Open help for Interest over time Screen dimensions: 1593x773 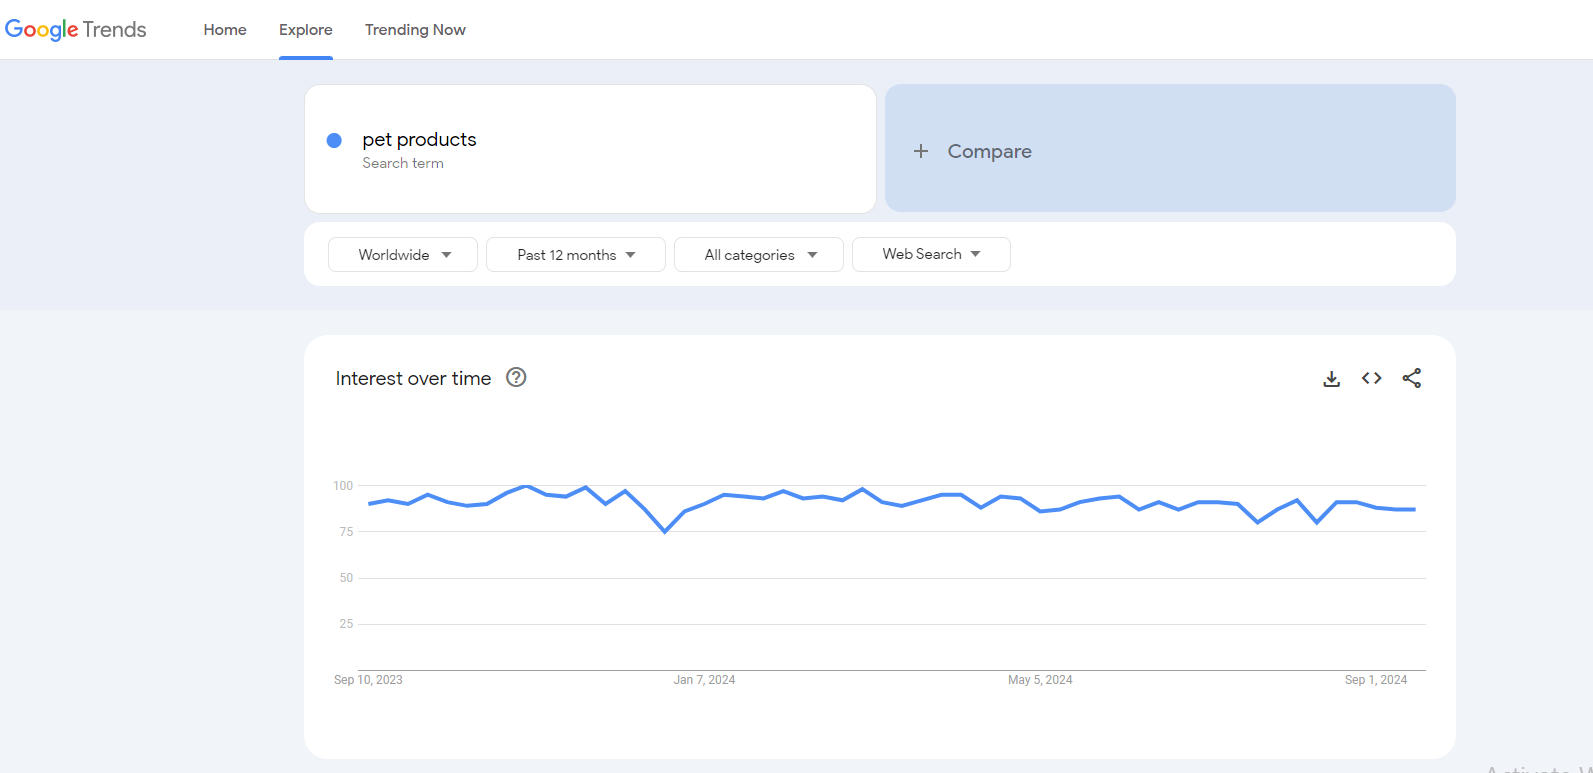[516, 377]
